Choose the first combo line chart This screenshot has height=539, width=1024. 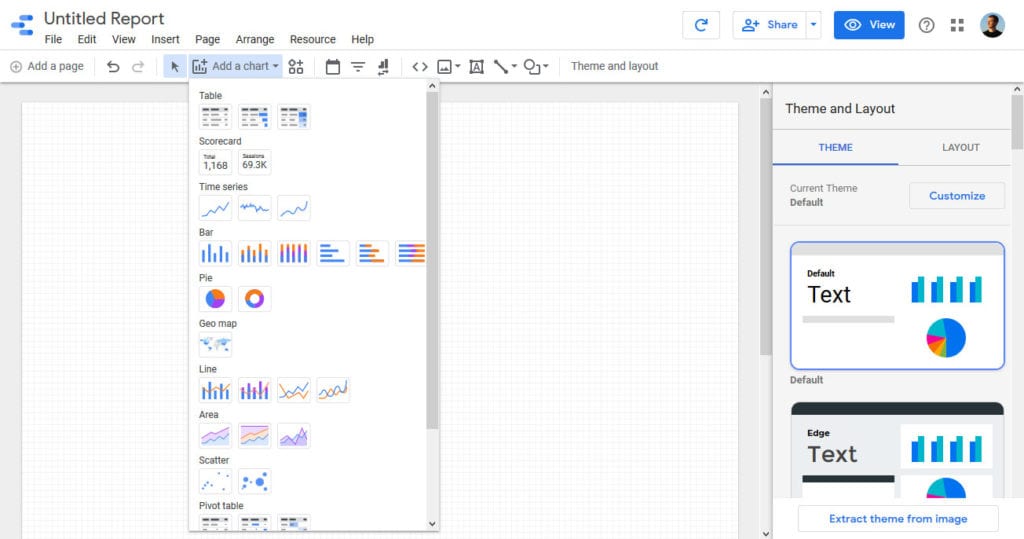tap(215, 390)
